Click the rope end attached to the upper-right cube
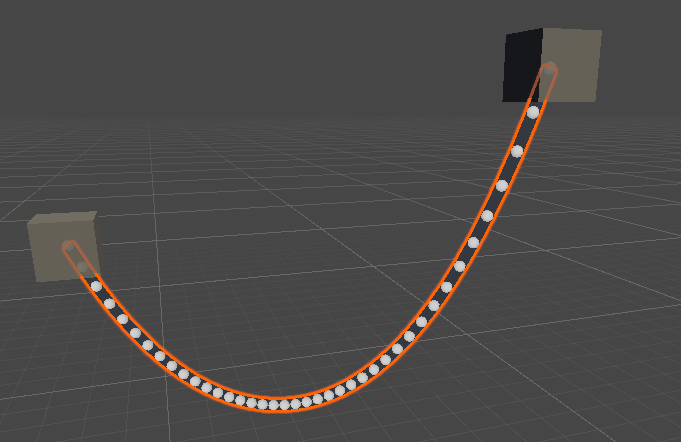This screenshot has height=442, width=681. [x=548, y=72]
